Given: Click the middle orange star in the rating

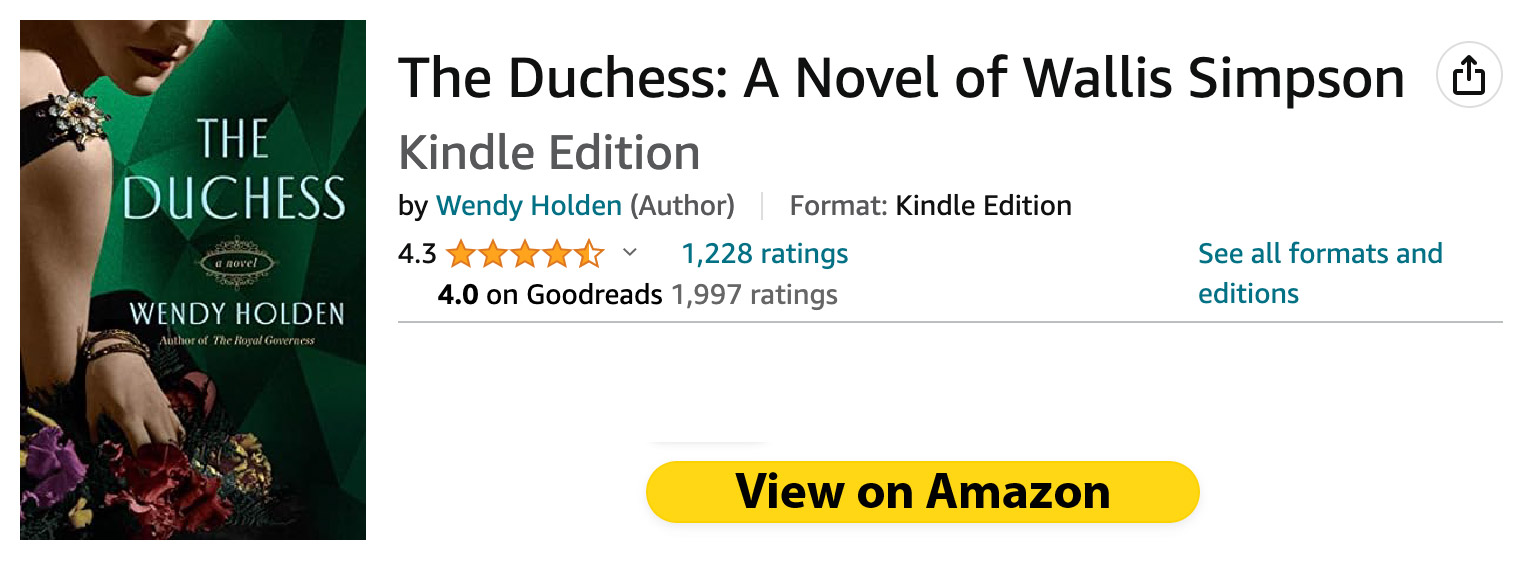Looking at the screenshot, I should tap(525, 254).
